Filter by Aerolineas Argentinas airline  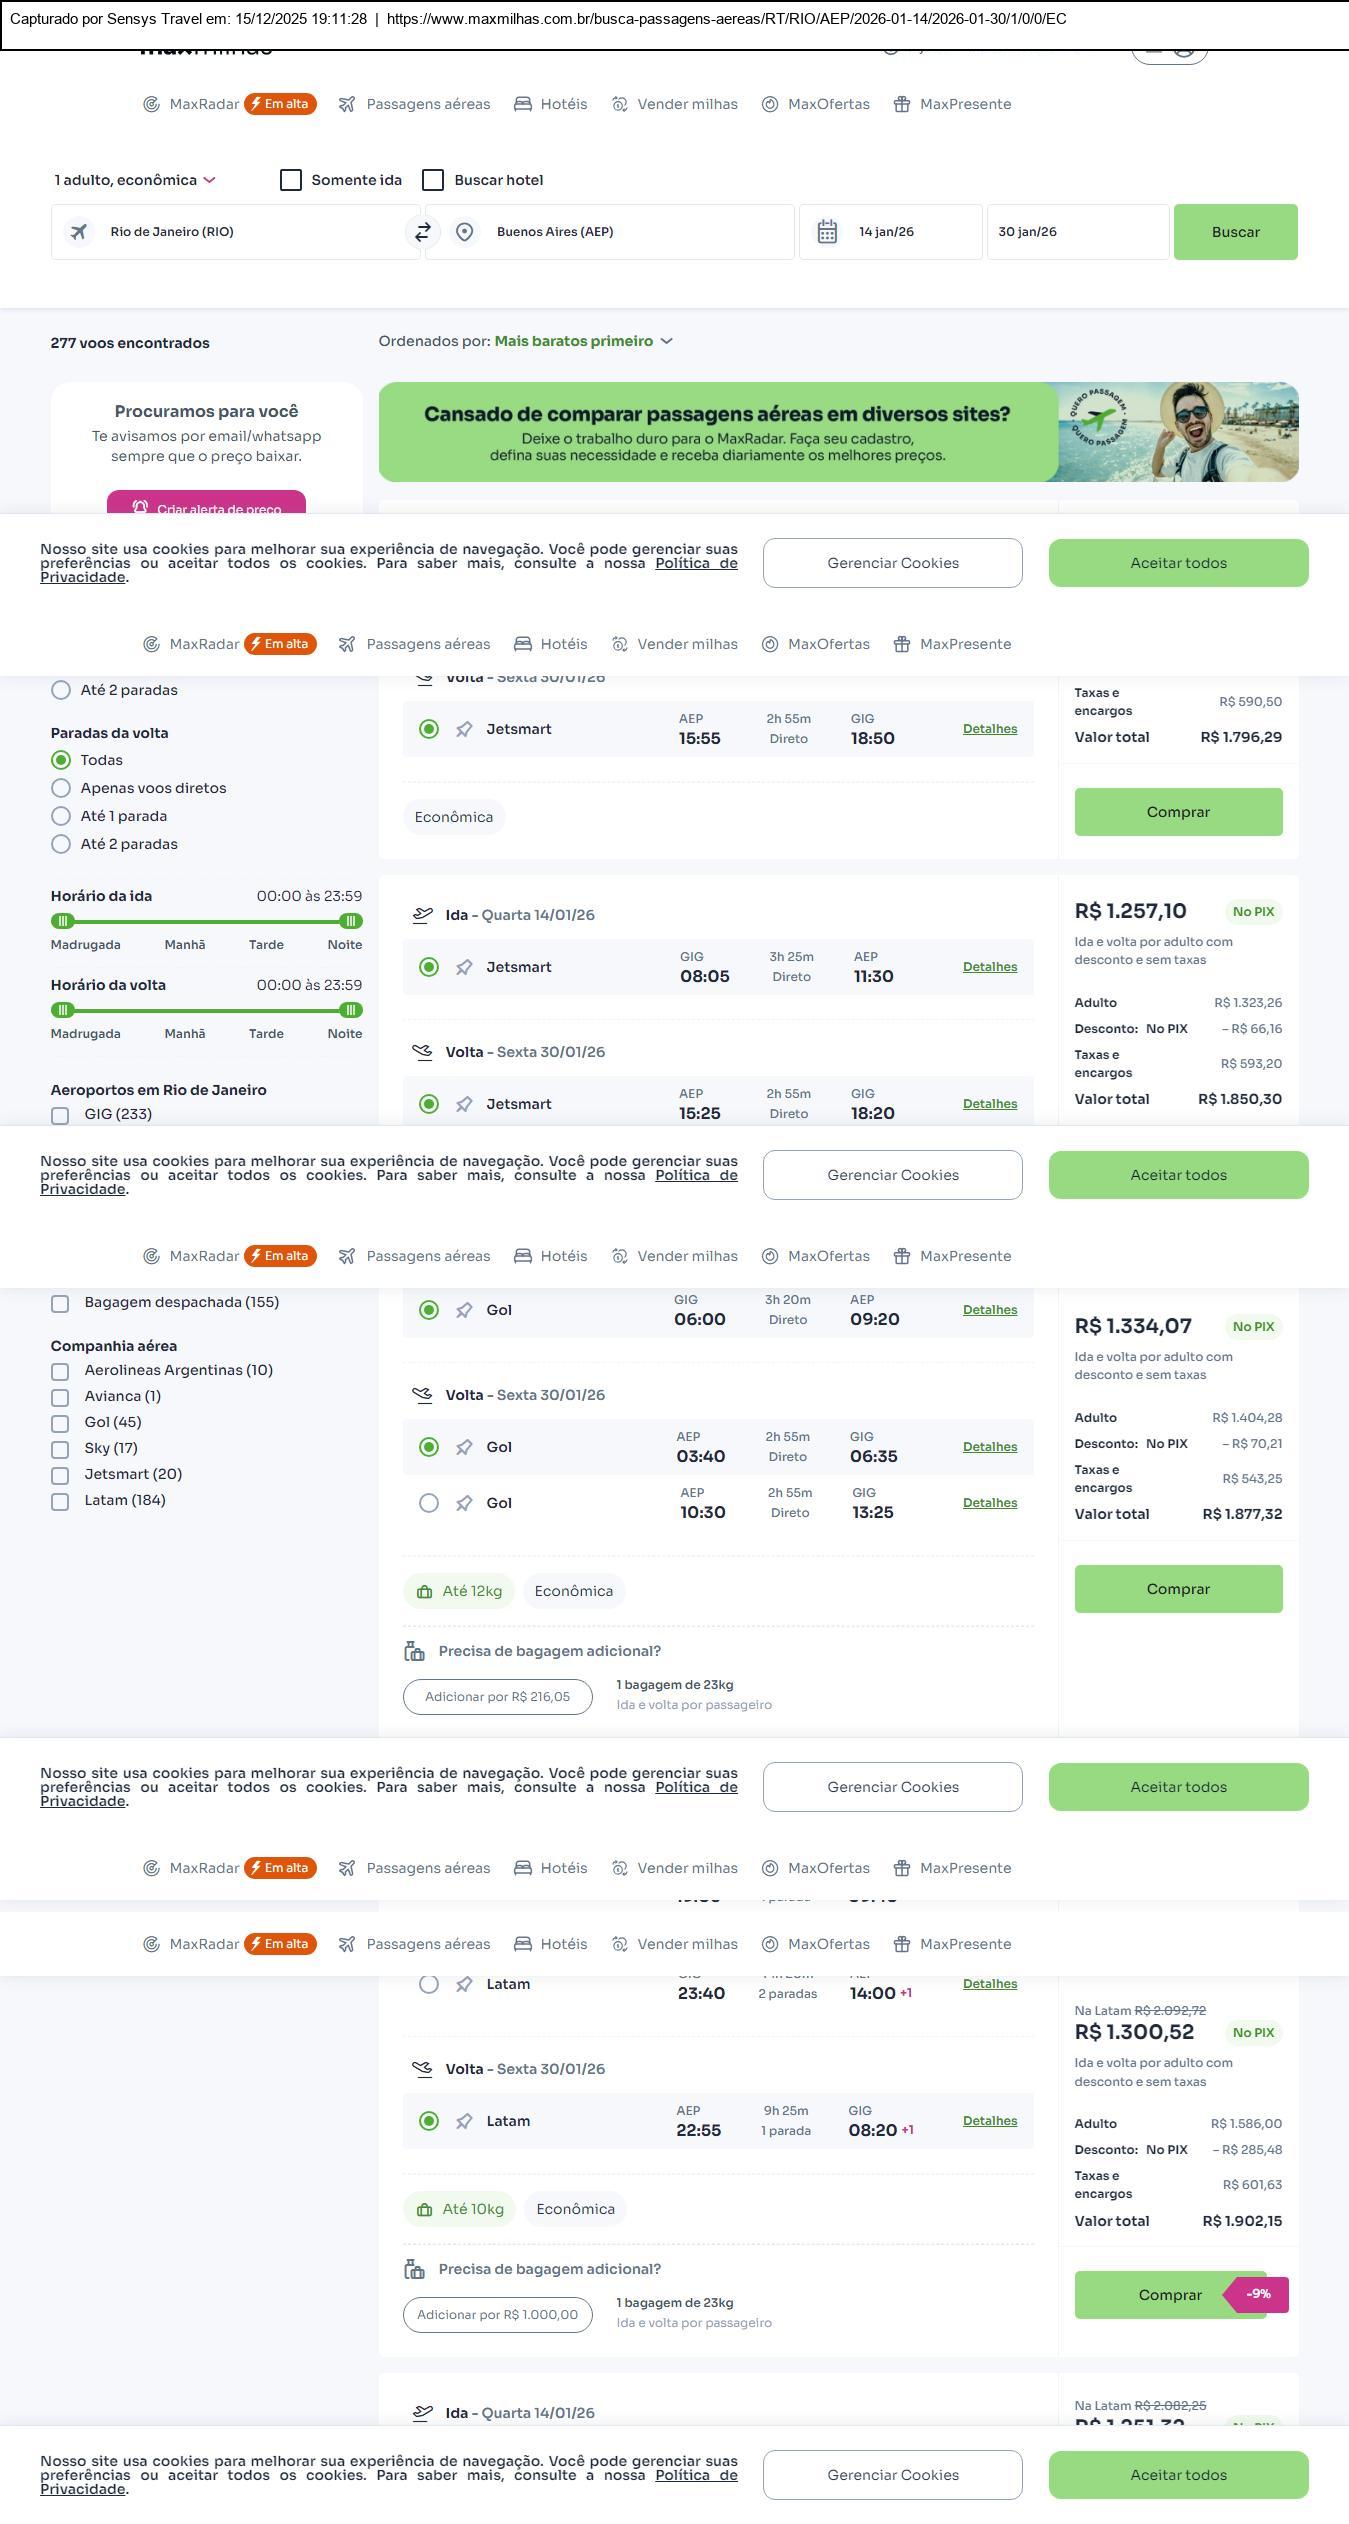coord(60,1371)
